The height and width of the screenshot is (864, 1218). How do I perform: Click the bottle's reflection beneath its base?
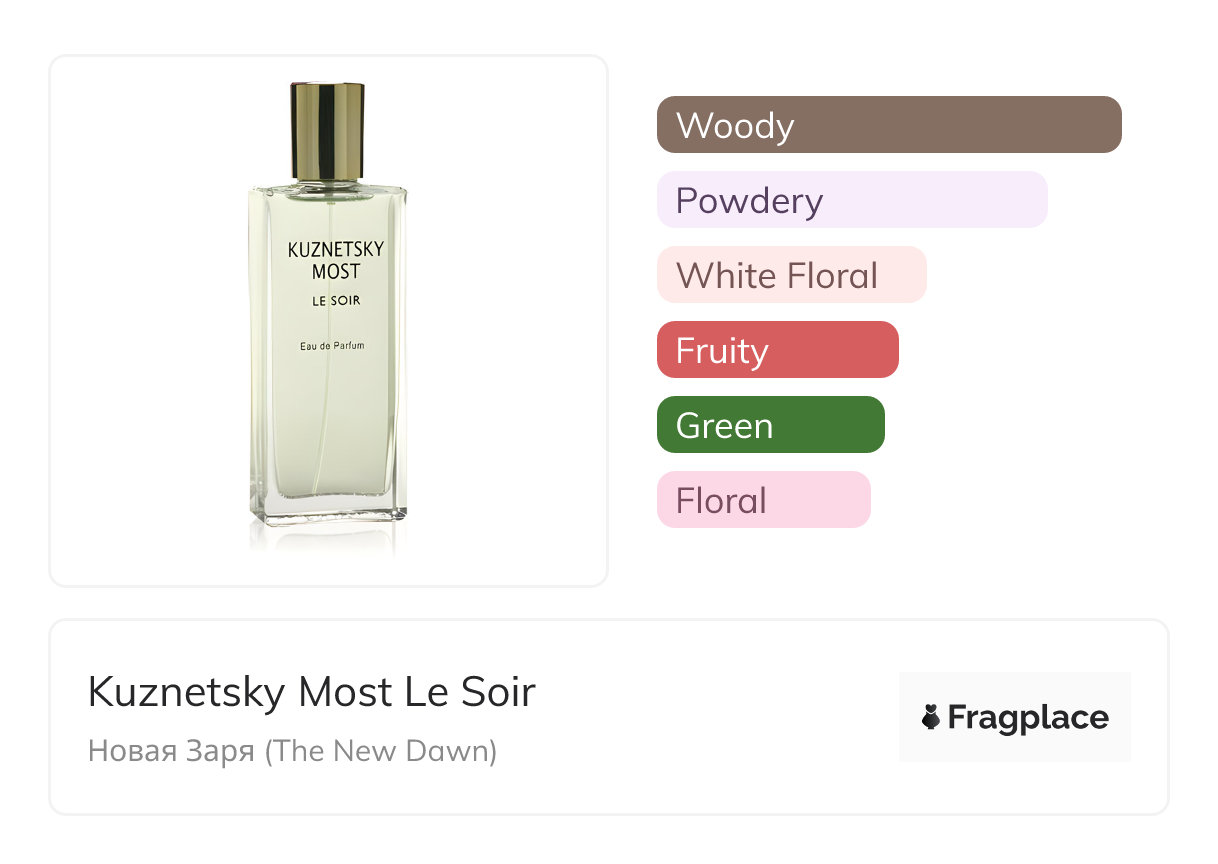328,538
